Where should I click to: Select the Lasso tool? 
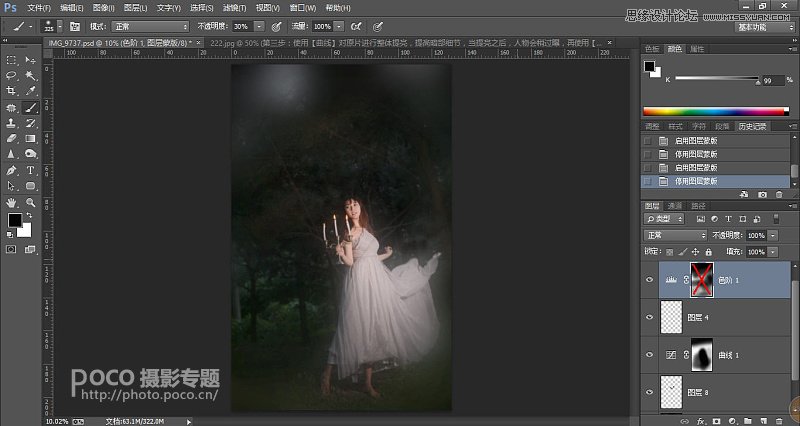point(11,76)
